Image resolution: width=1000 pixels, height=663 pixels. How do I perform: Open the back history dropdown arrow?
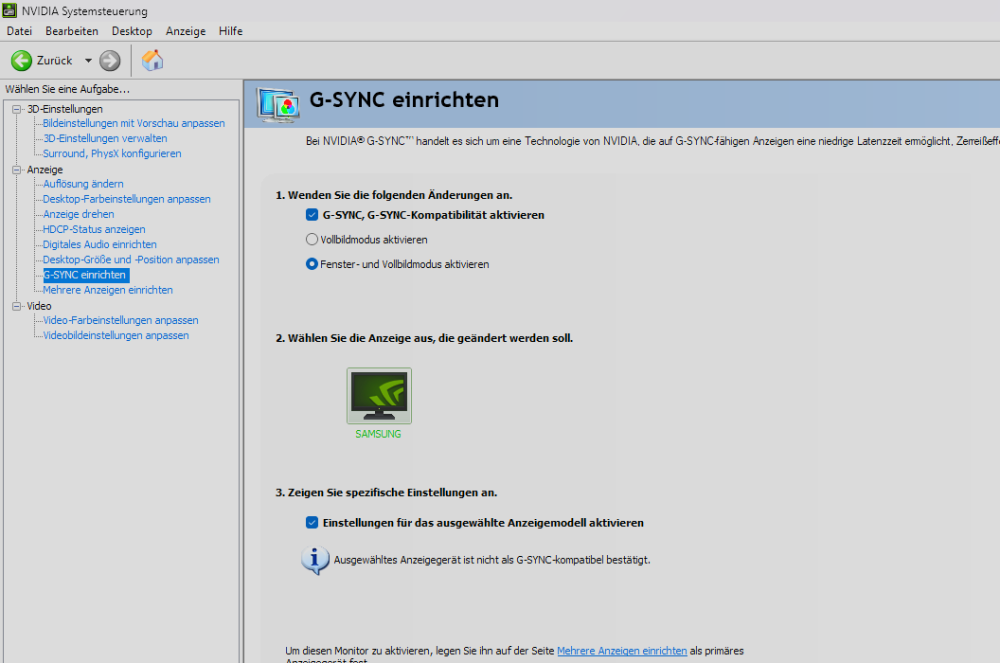tap(88, 61)
